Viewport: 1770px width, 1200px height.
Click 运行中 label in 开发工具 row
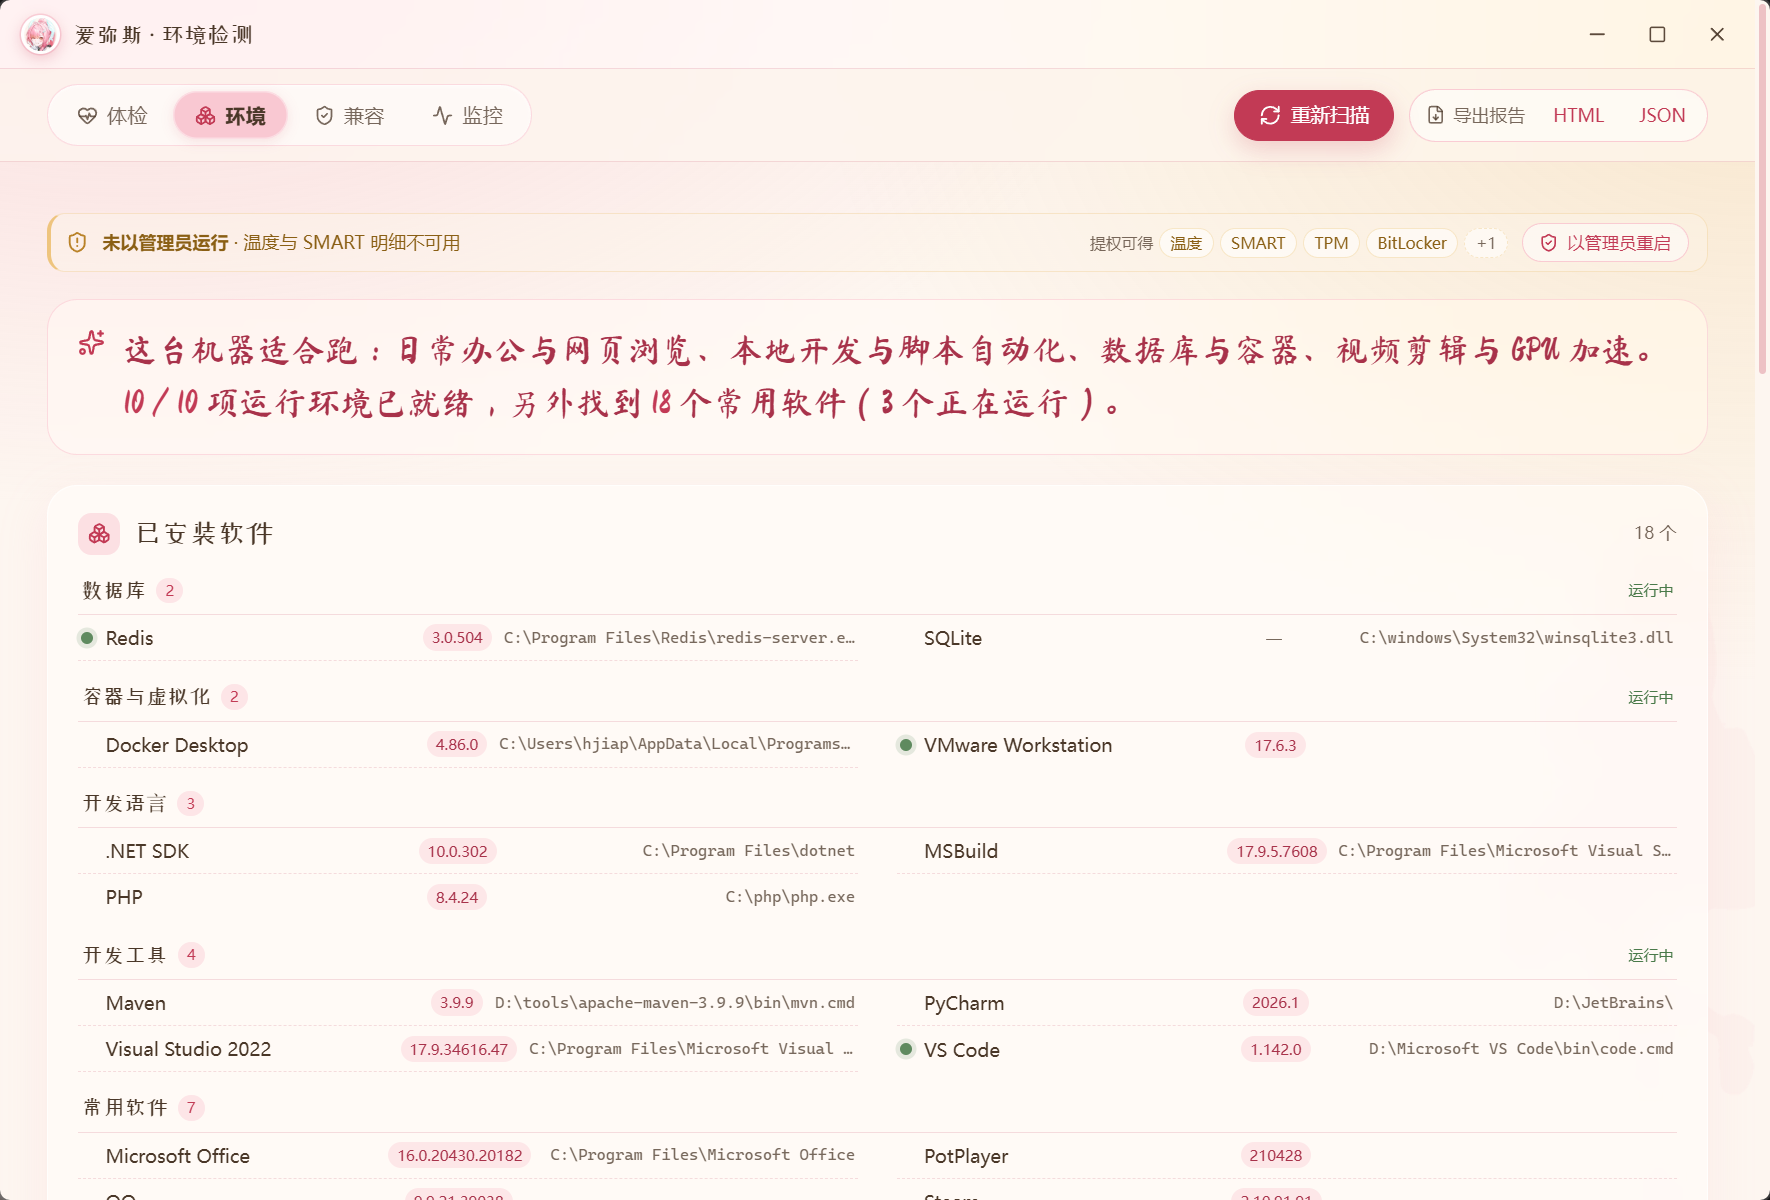pos(1650,956)
